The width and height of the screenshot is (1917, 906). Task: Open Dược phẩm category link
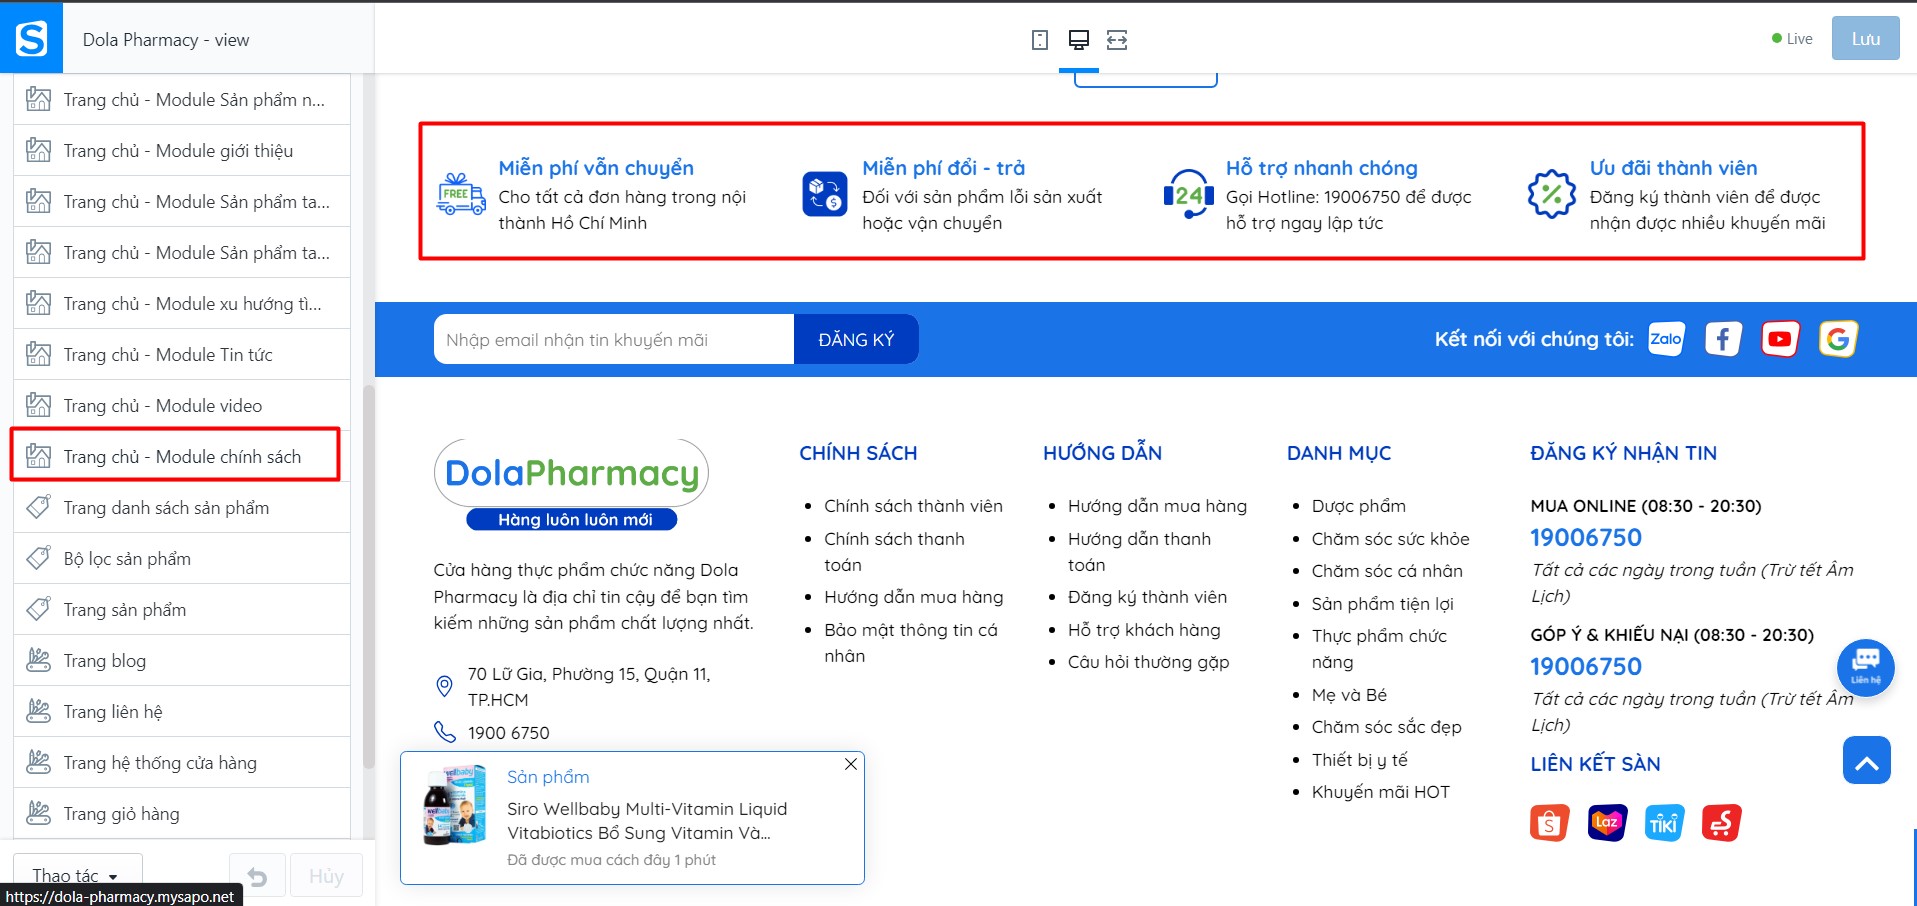1358,506
